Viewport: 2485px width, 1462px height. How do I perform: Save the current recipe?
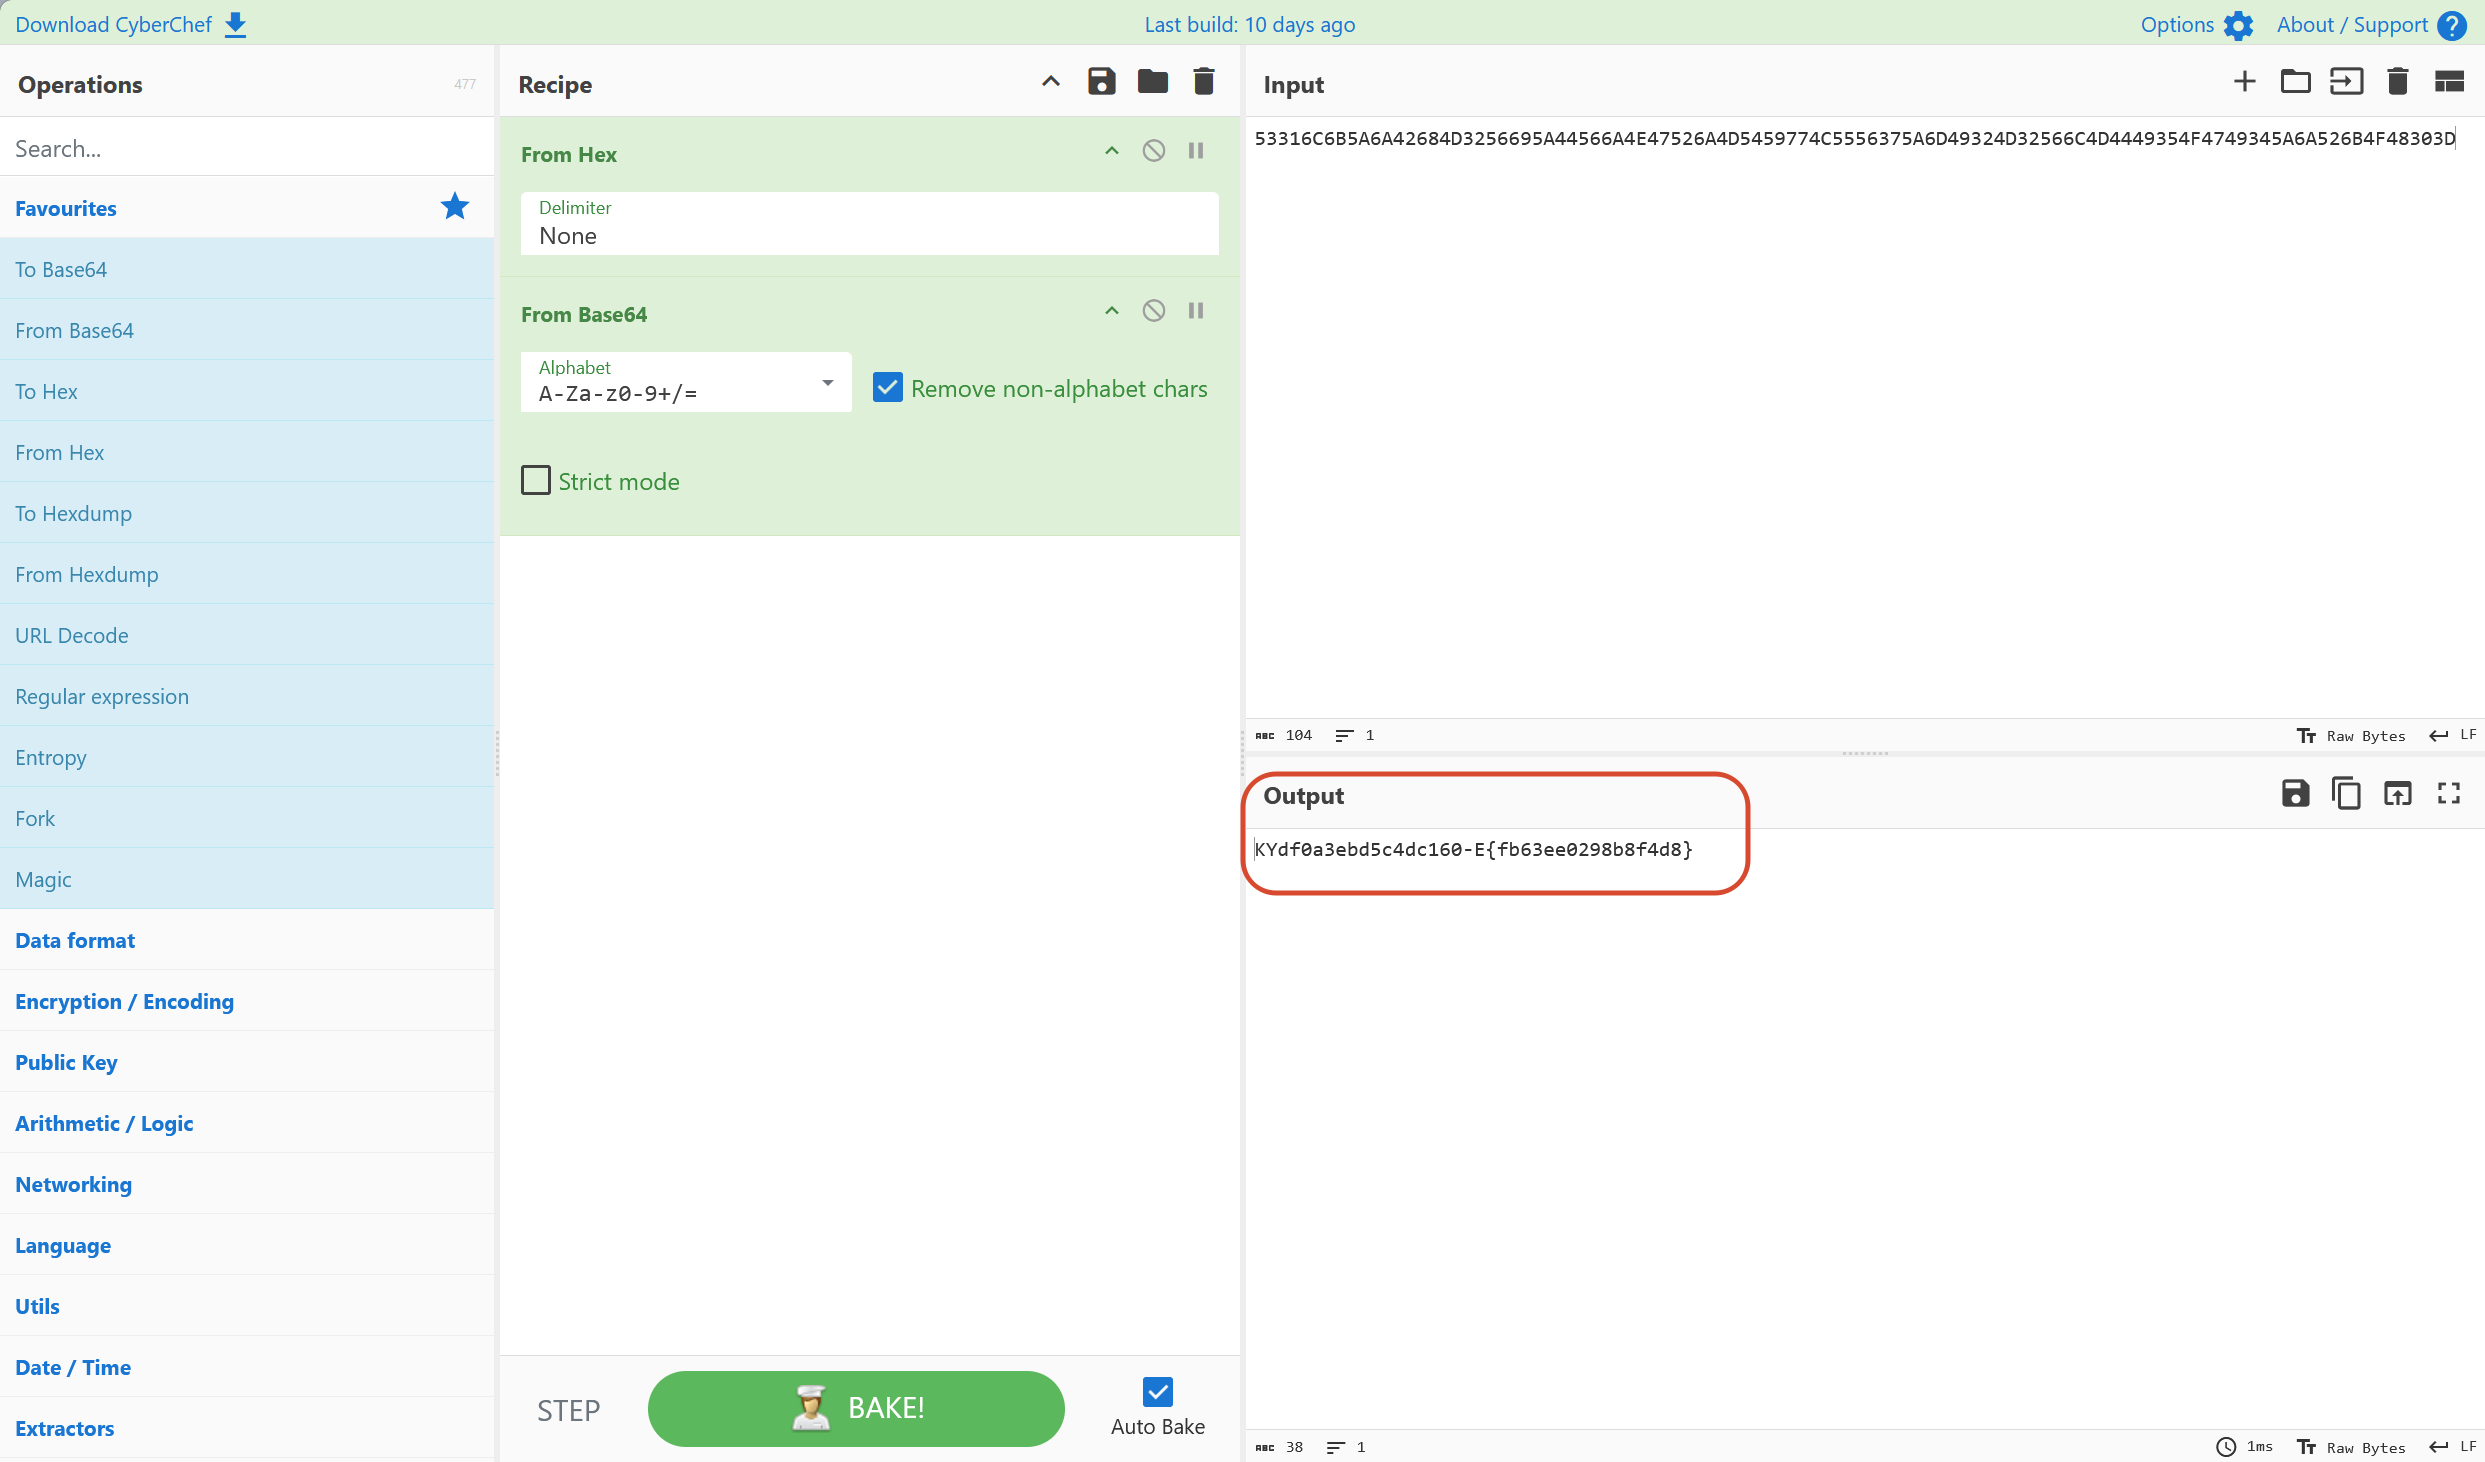(x=1101, y=83)
